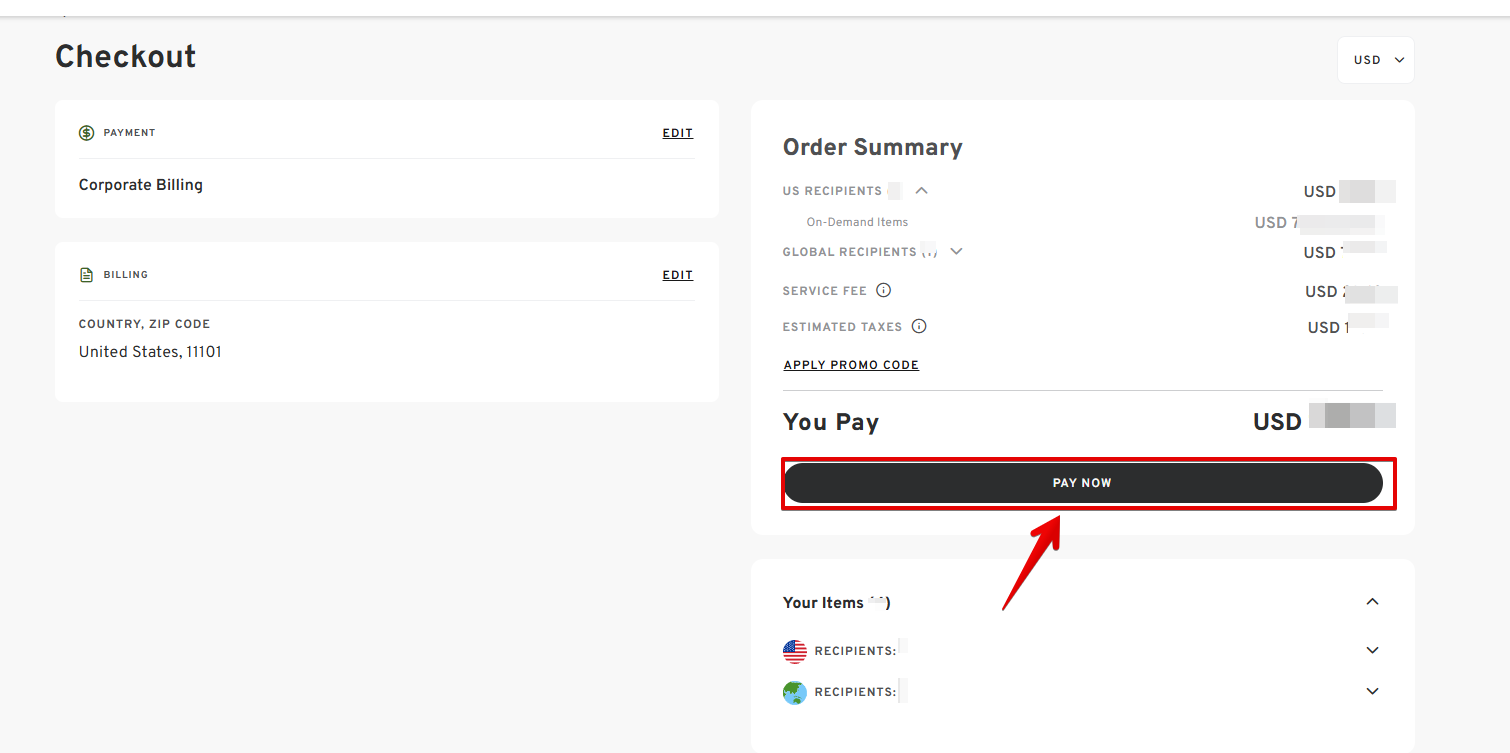Image resolution: width=1510 pixels, height=753 pixels.
Task: Show Service Fee info tooltip icon
Action: coord(883,291)
